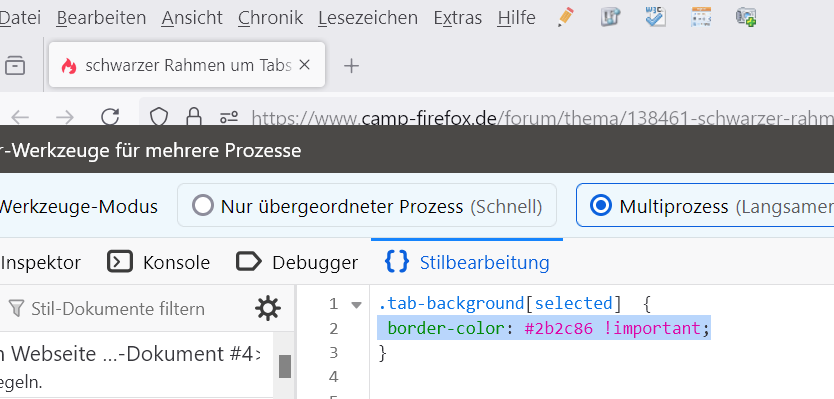
Task: Click the camera screenshot icon with plus
Action: (746, 17)
